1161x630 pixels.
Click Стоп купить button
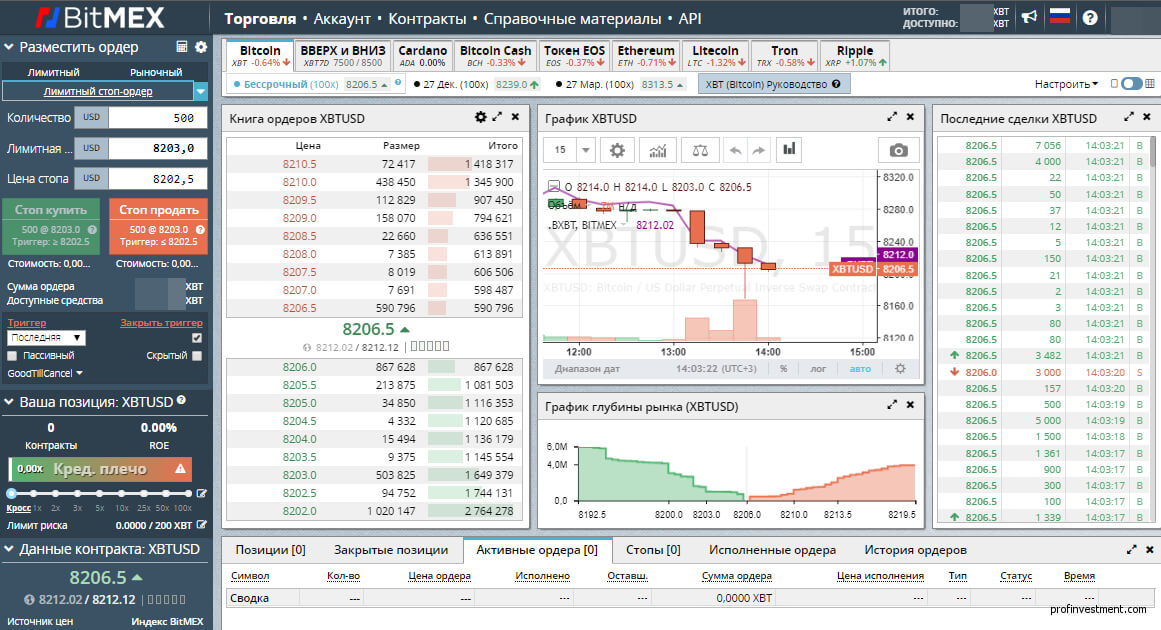(52, 227)
